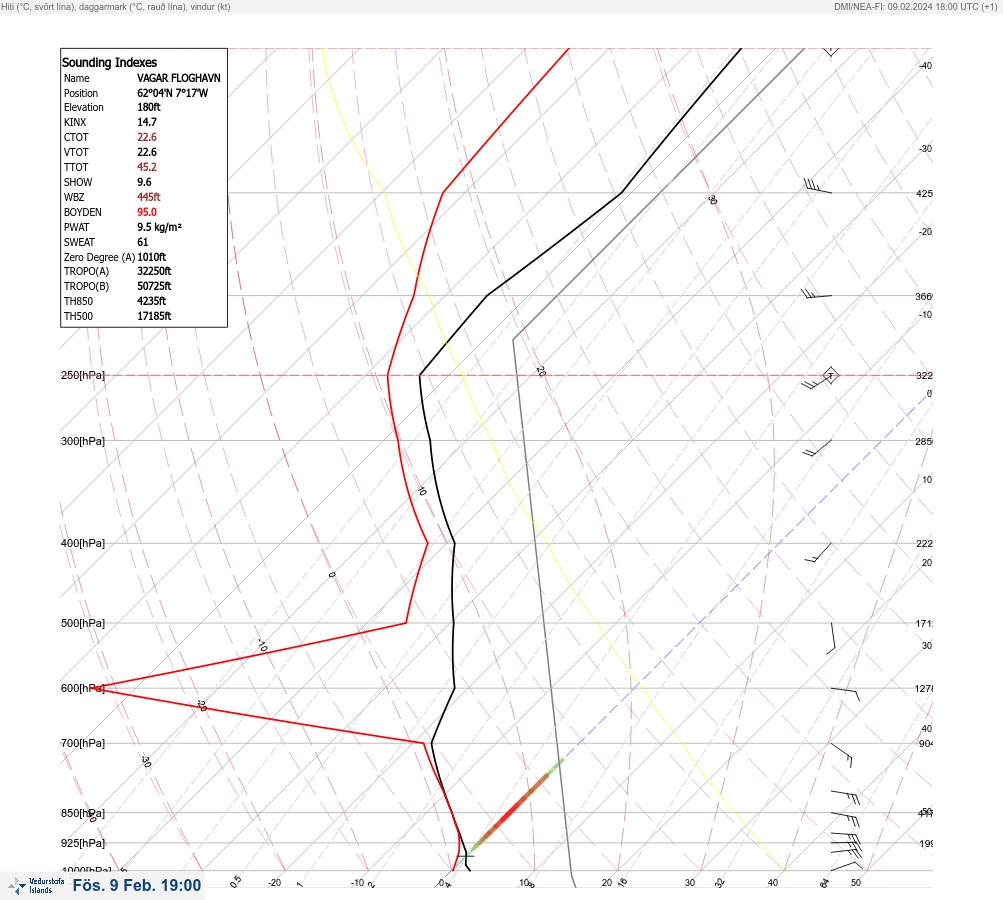This screenshot has width=1003, height=900.
Task: Click the position value 62°04'N 7°17'W
Action: click(x=173, y=93)
